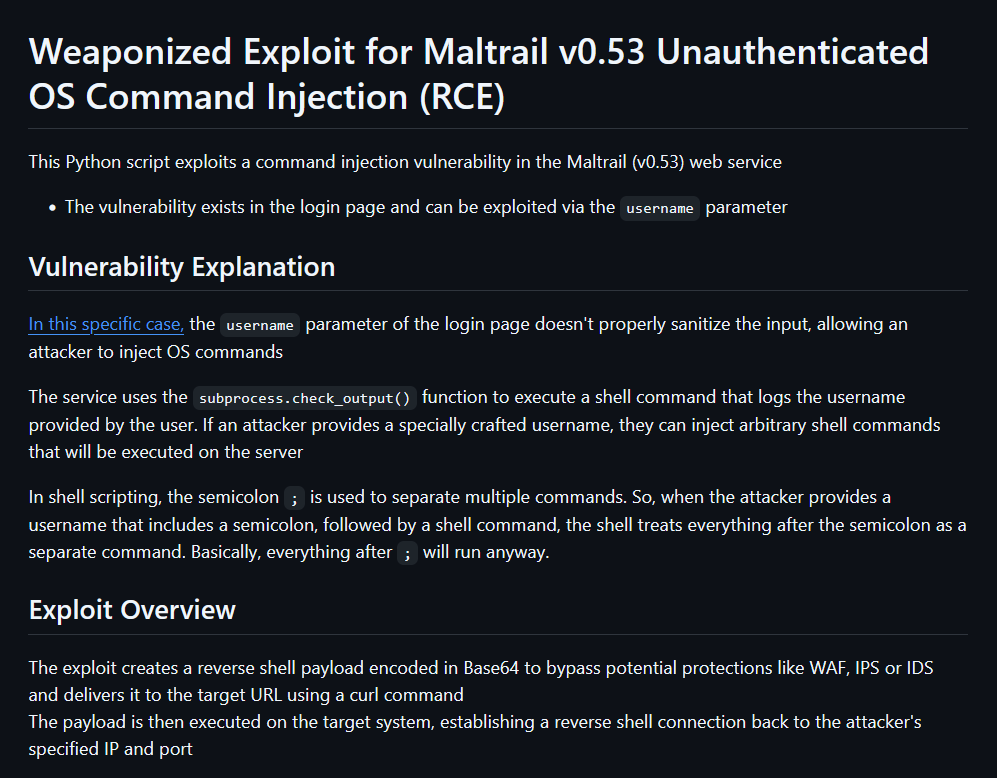Click the subprocess.check_output() inline code snippet
997x778 pixels.
pos(305,398)
